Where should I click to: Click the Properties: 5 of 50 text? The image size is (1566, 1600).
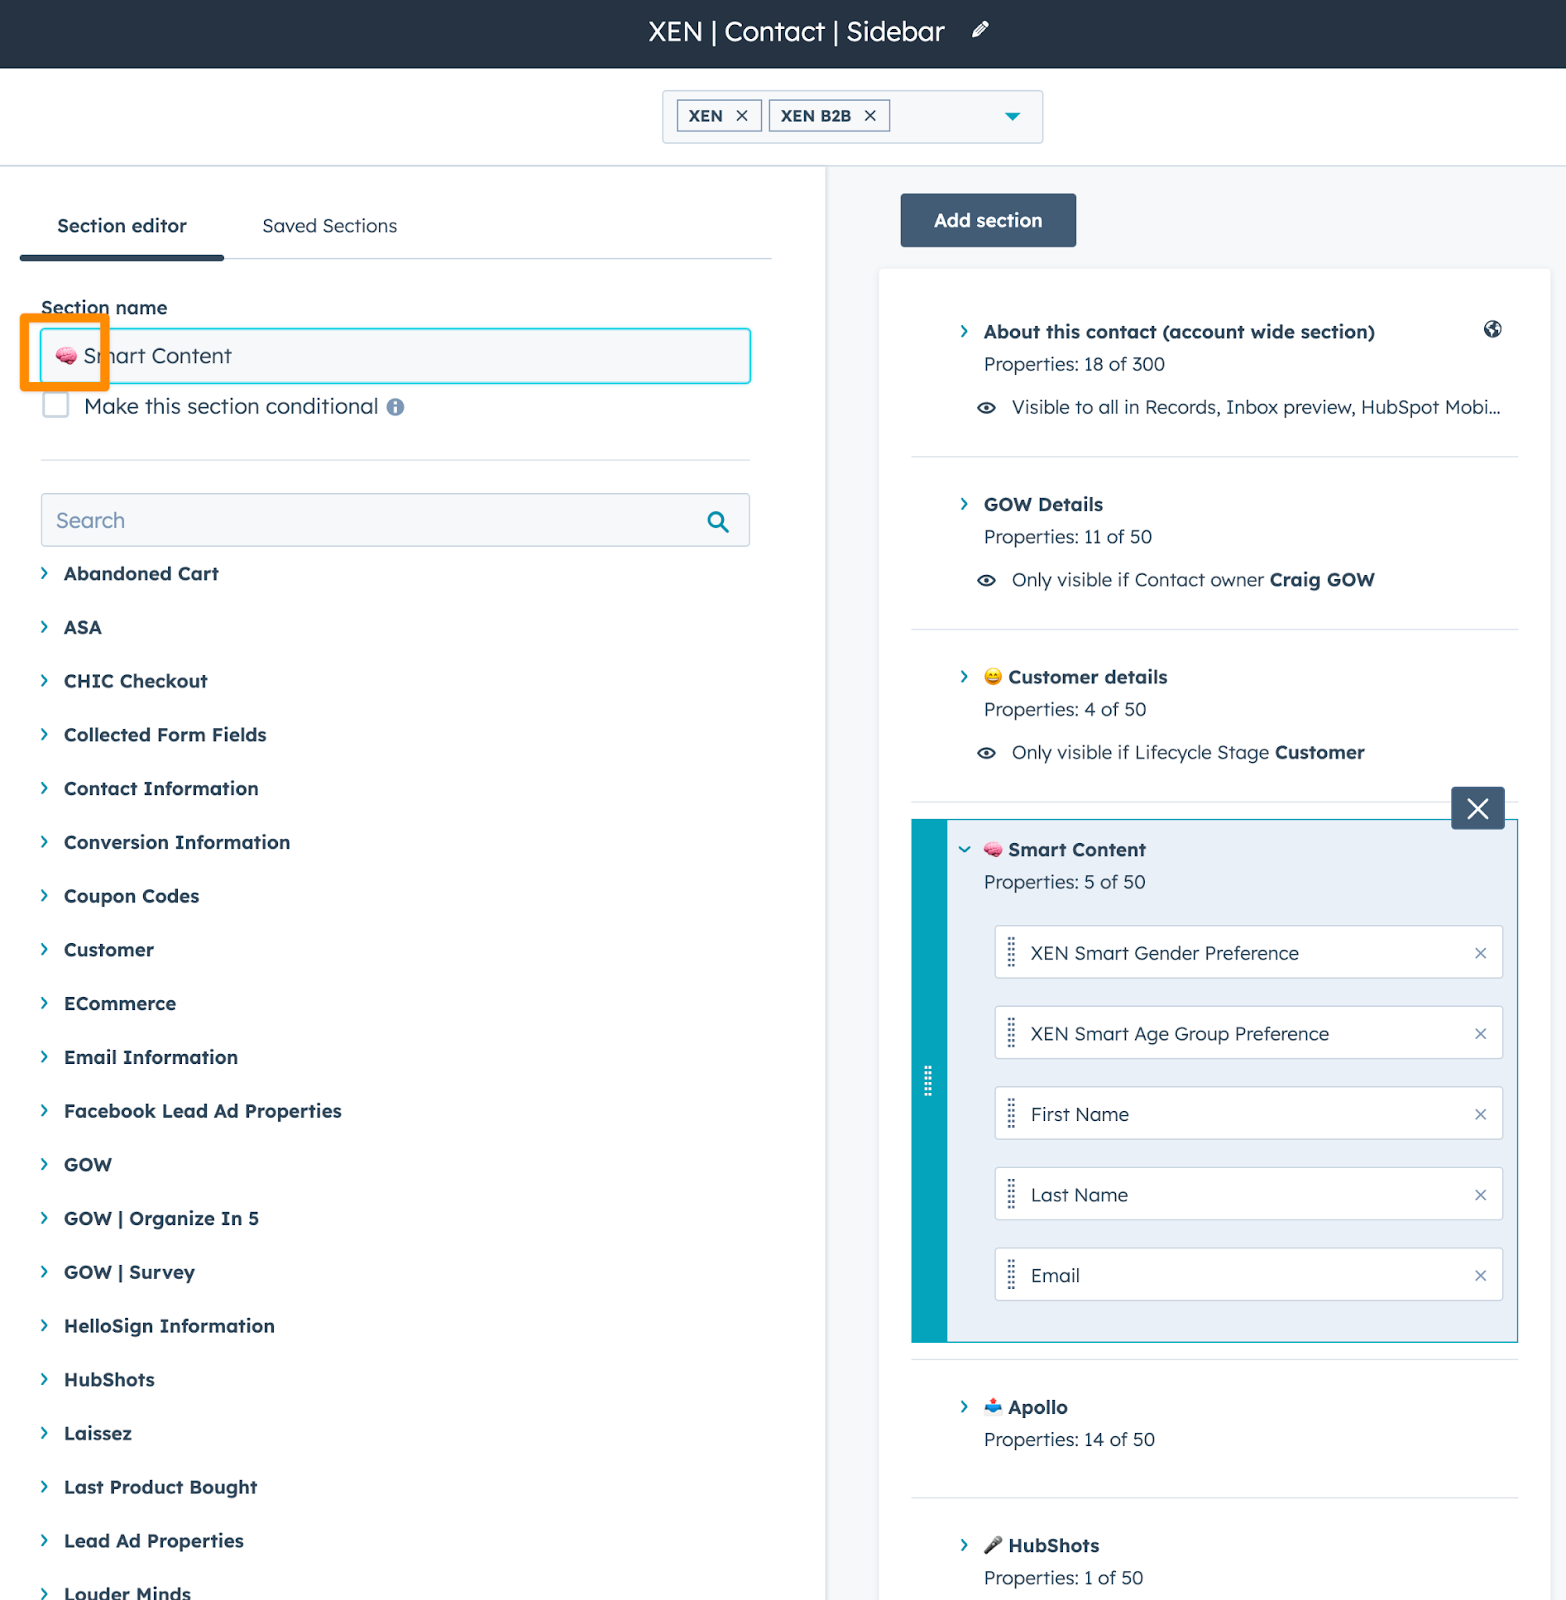(1064, 882)
